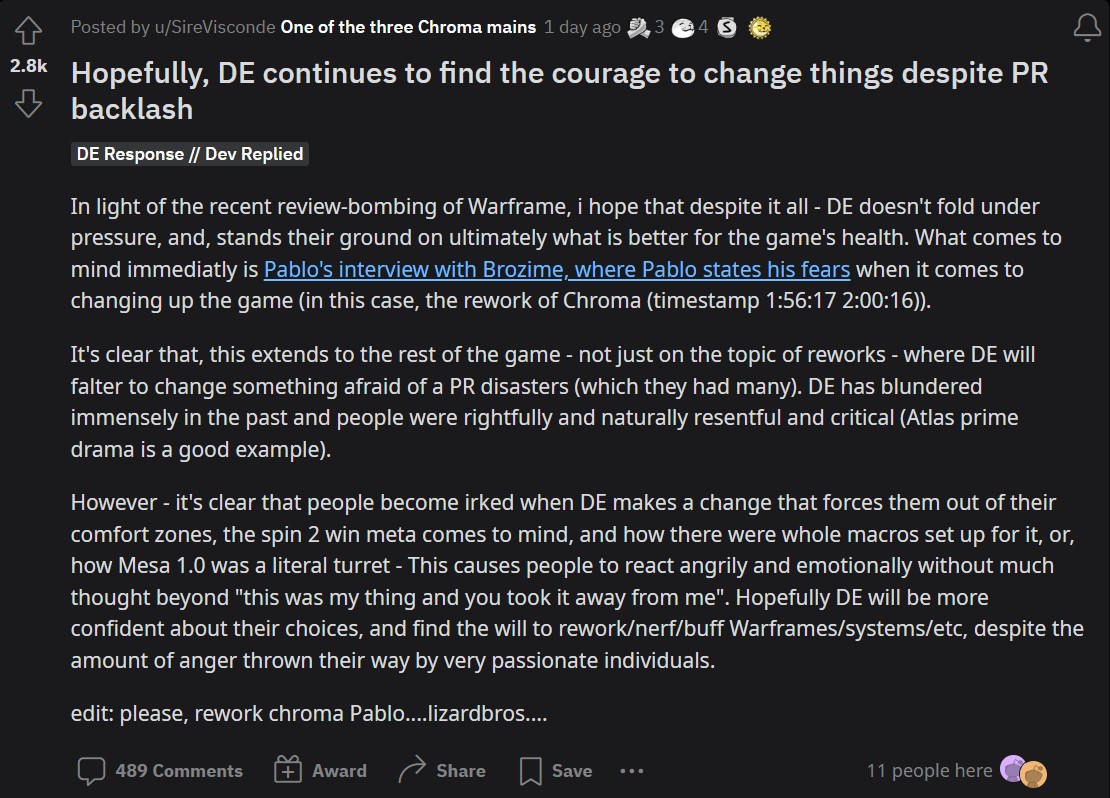Click the speech bubble comments icon

tap(91, 770)
